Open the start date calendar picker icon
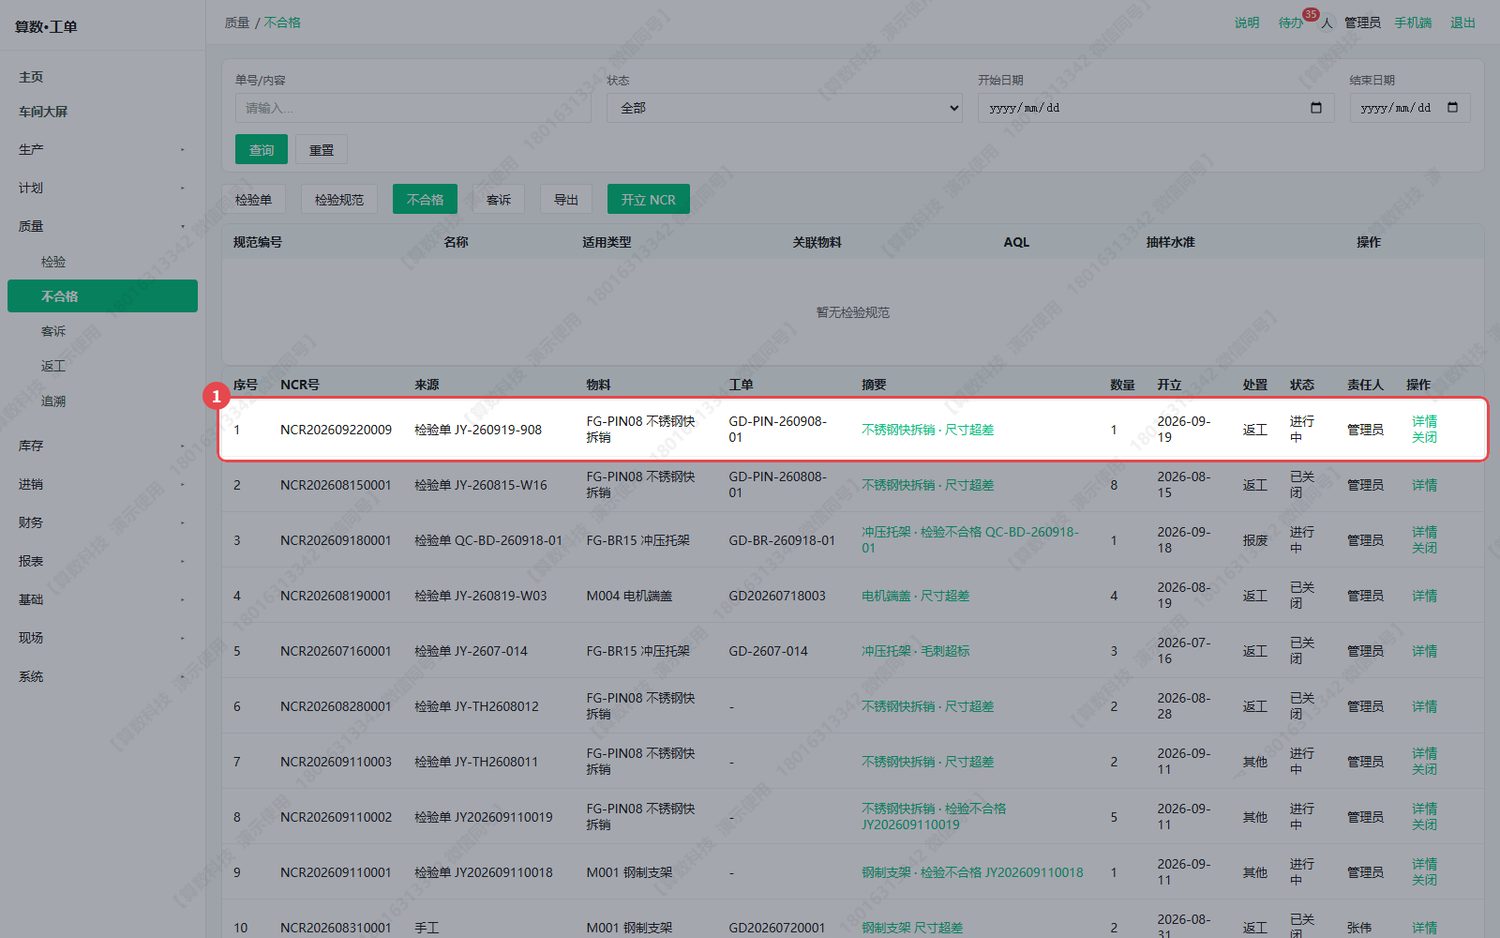The image size is (1500, 938). [1316, 108]
